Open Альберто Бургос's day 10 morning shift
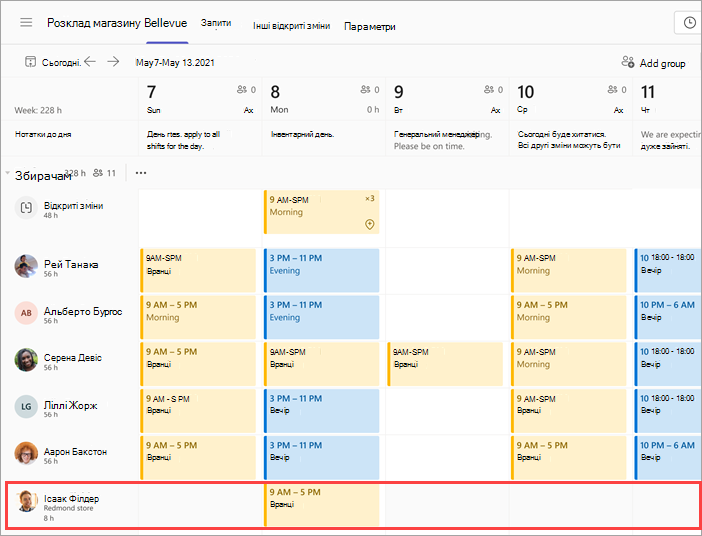This screenshot has height=536, width=702. pos(569,317)
